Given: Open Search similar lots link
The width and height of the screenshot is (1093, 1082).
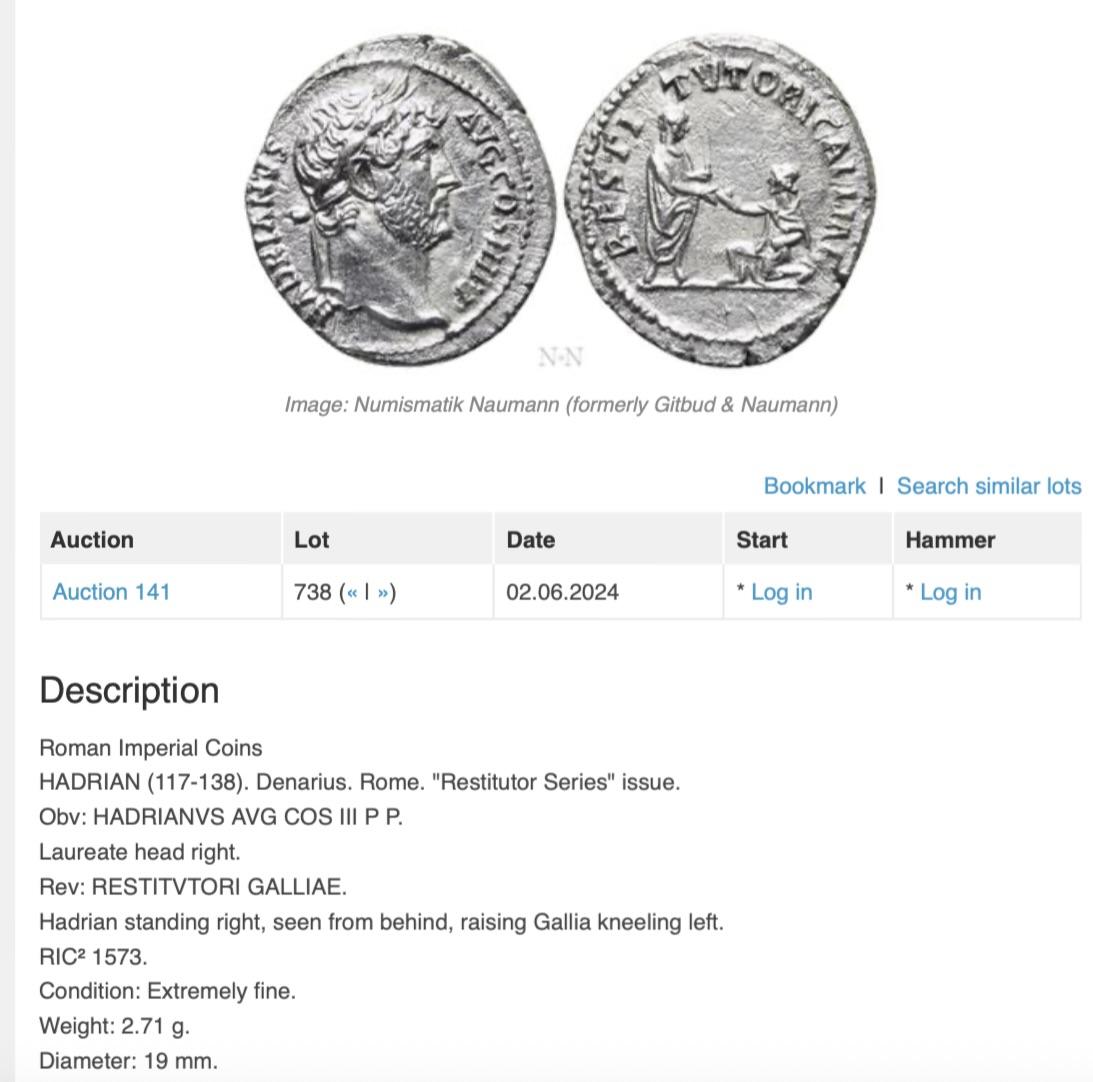Looking at the screenshot, I should pos(988,486).
